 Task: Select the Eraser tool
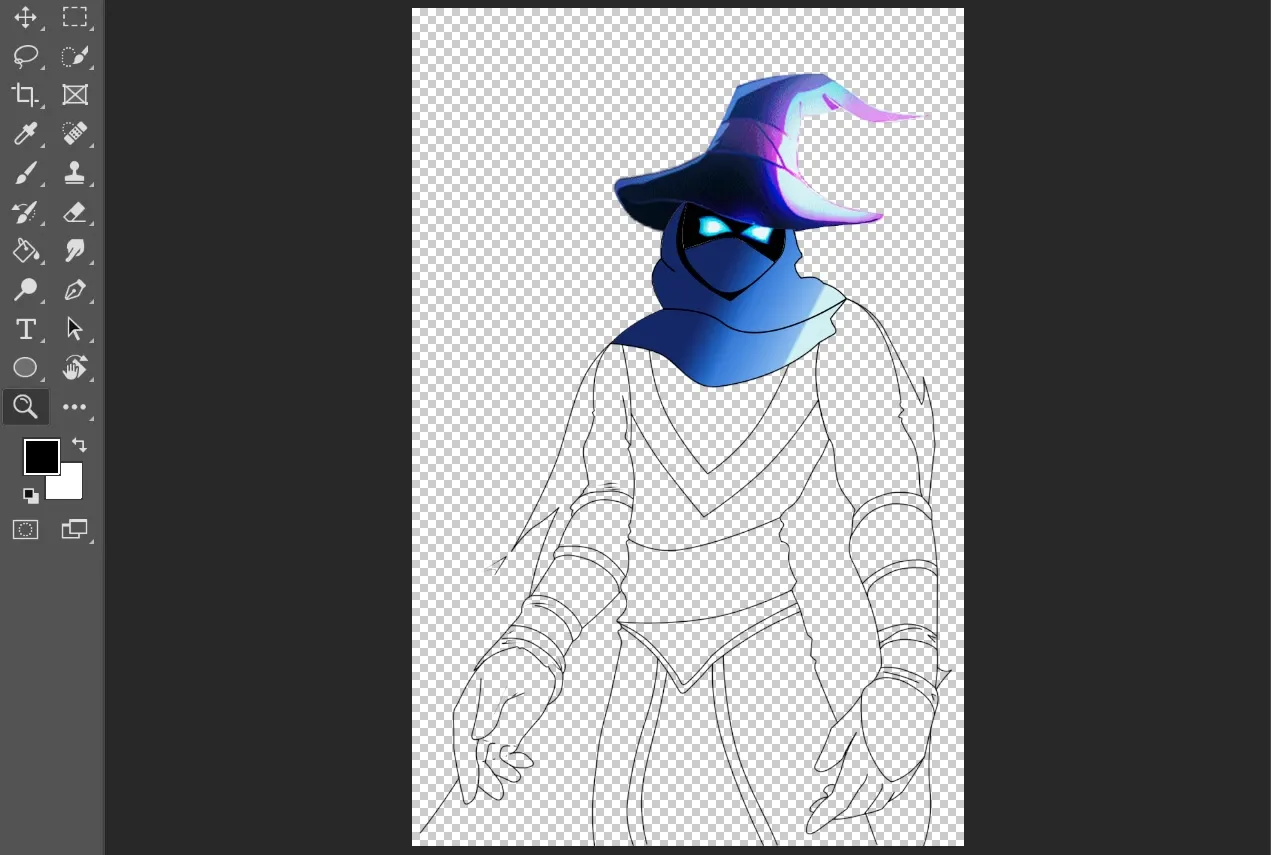click(x=75, y=212)
